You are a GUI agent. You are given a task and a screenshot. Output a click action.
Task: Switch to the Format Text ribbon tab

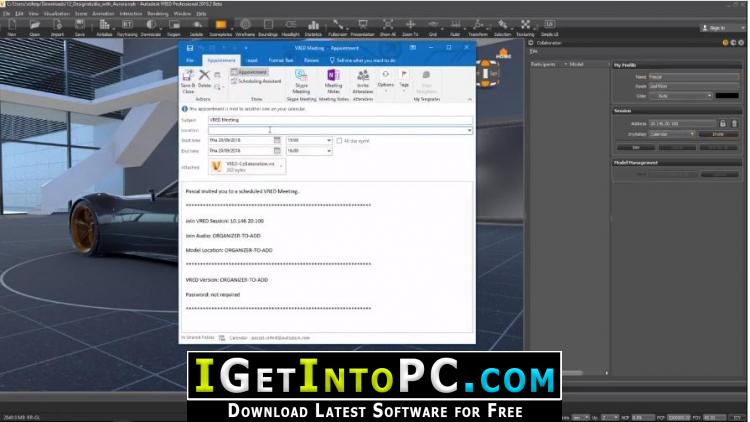(x=281, y=60)
